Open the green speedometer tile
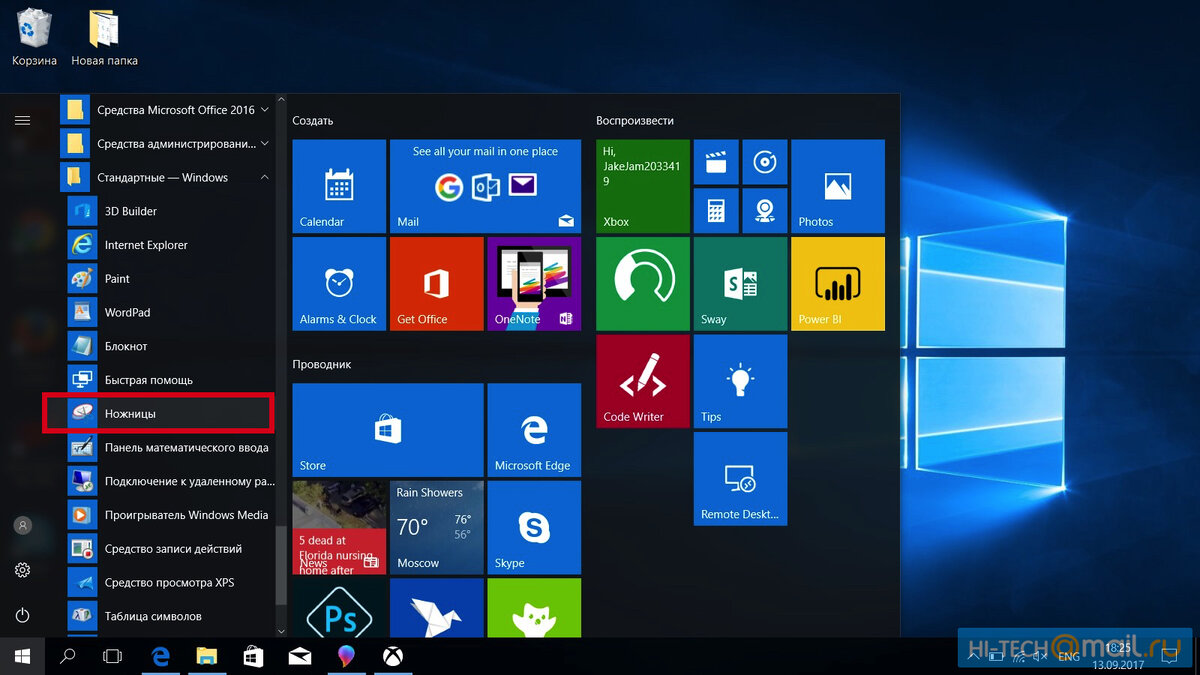The width and height of the screenshot is (1200, 675). pyautogui.click(x=643, y=284)
